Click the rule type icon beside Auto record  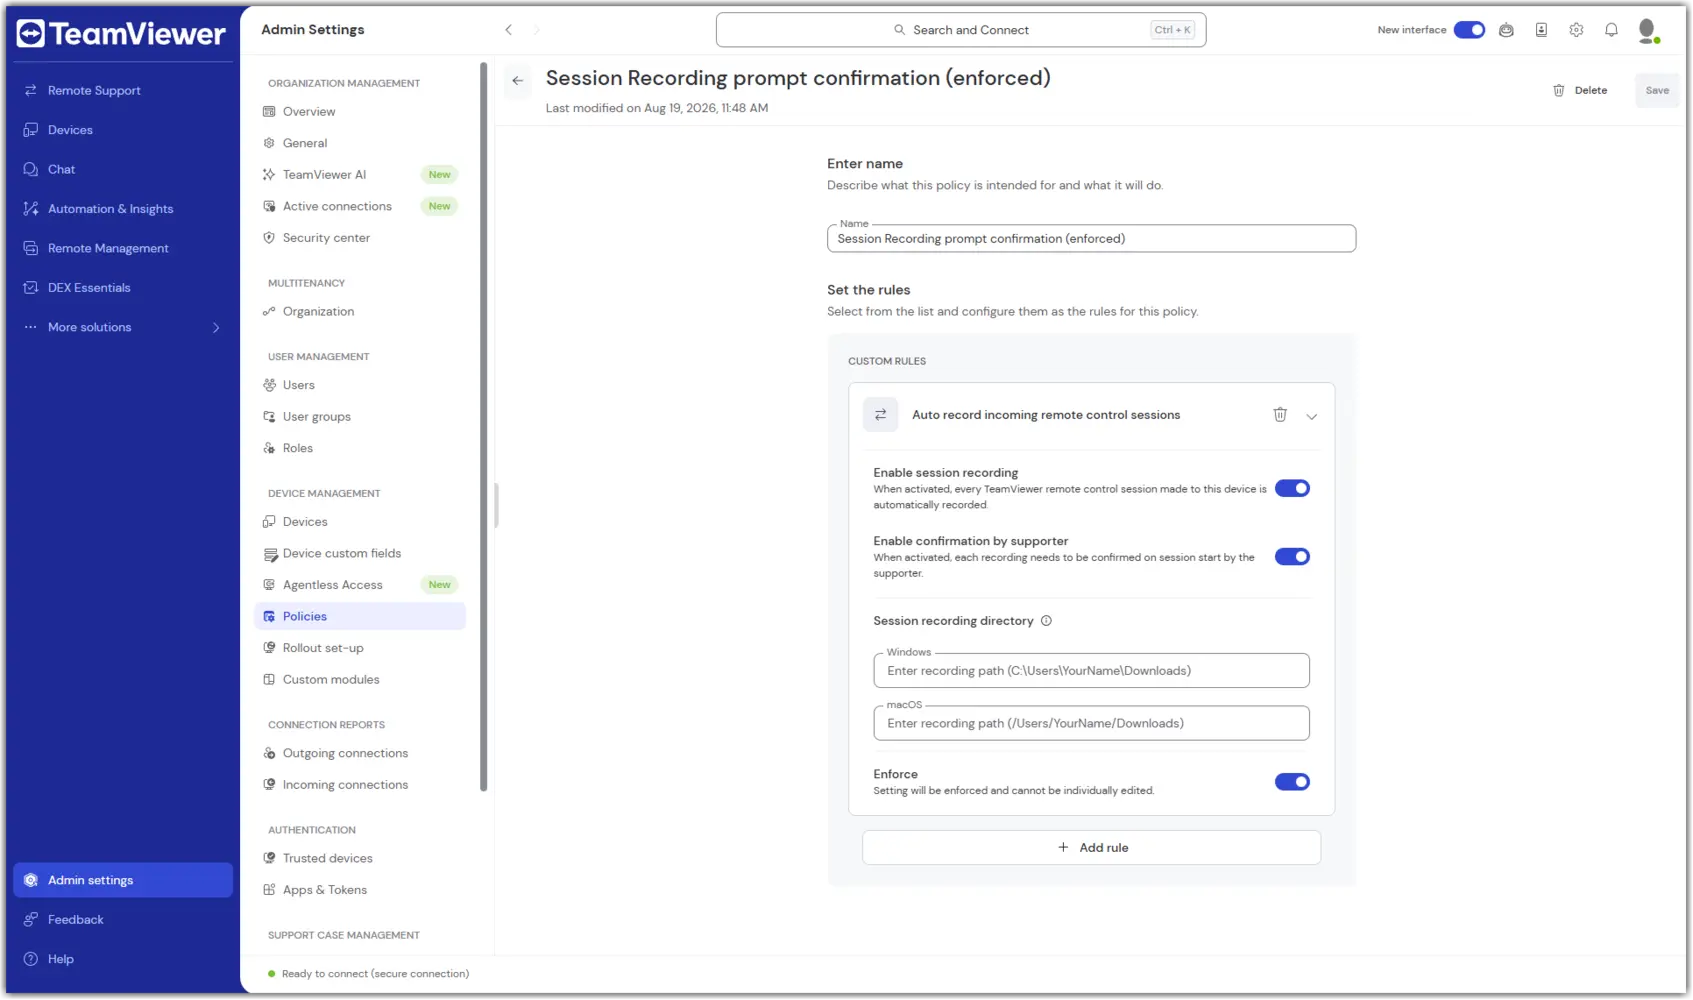(880, 415)
